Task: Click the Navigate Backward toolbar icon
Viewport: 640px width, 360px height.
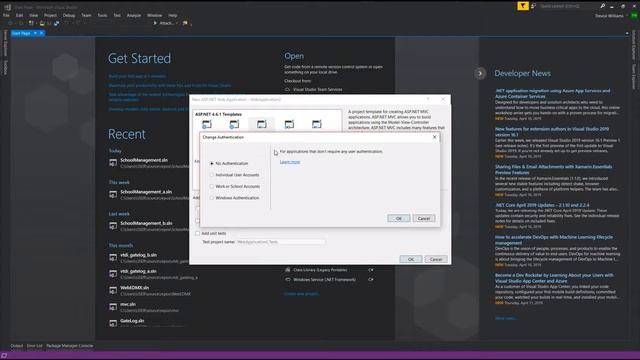Action: (x=10, y=23)
